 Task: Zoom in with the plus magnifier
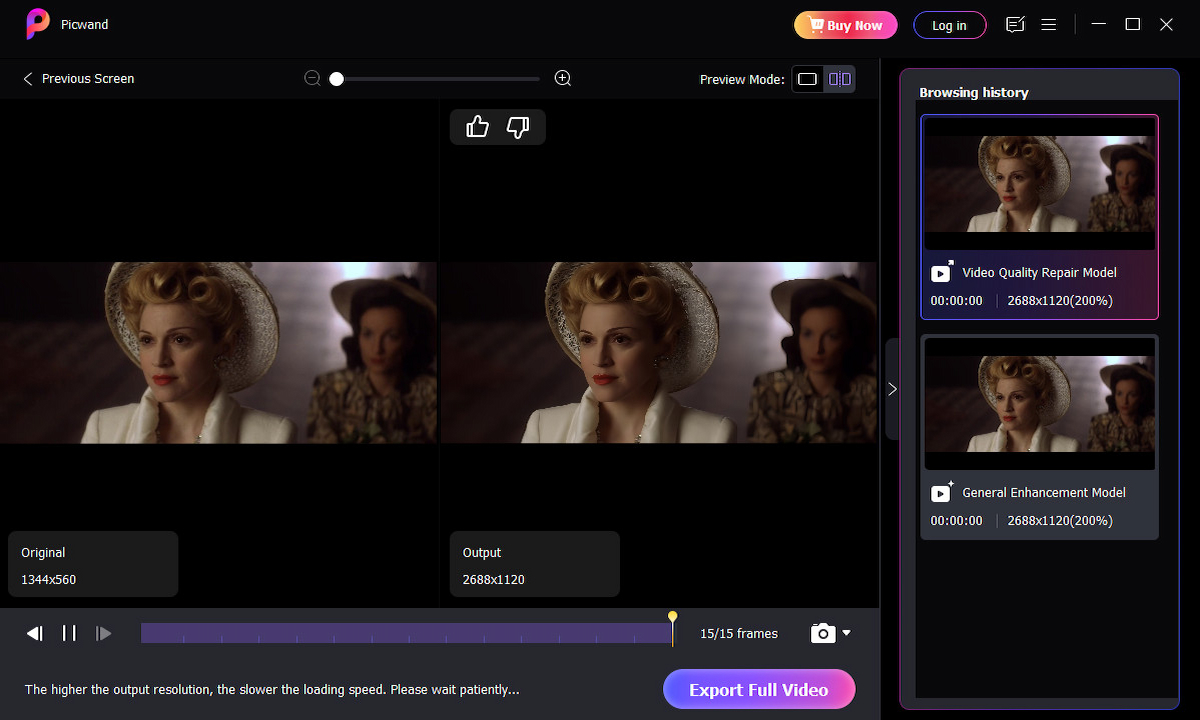tap(563, 78)
